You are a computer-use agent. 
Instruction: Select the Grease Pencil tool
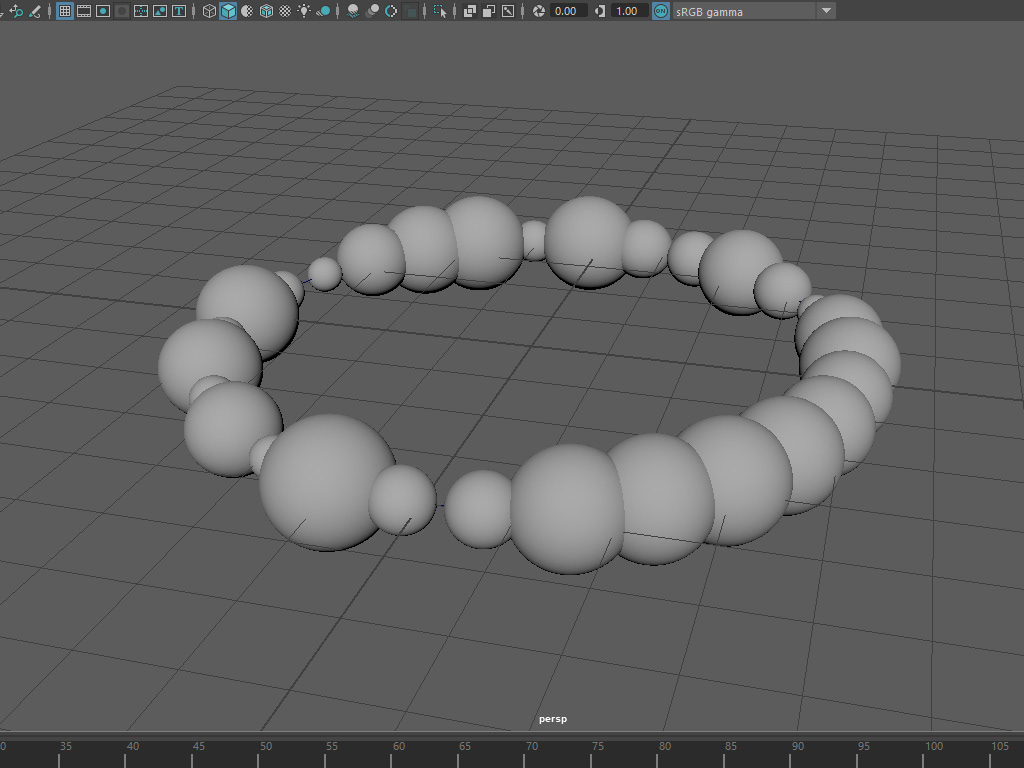point(35,11)
